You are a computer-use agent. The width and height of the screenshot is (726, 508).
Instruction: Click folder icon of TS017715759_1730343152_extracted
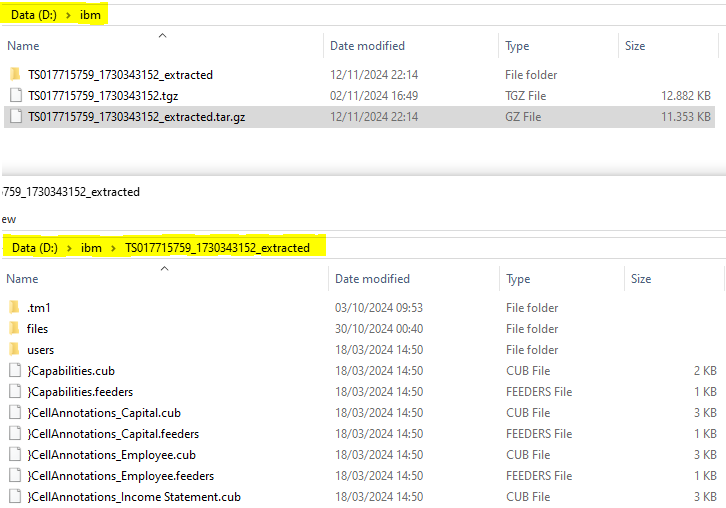click(x=15, y=74)
